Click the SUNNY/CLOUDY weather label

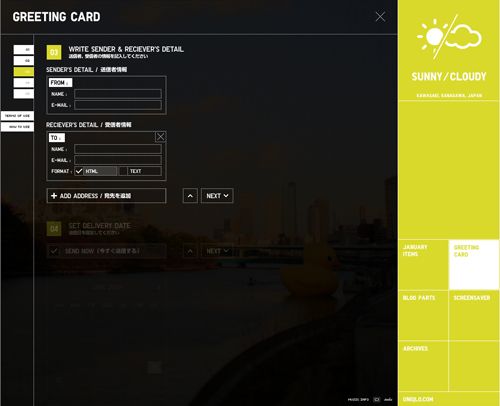click(449, 77)
